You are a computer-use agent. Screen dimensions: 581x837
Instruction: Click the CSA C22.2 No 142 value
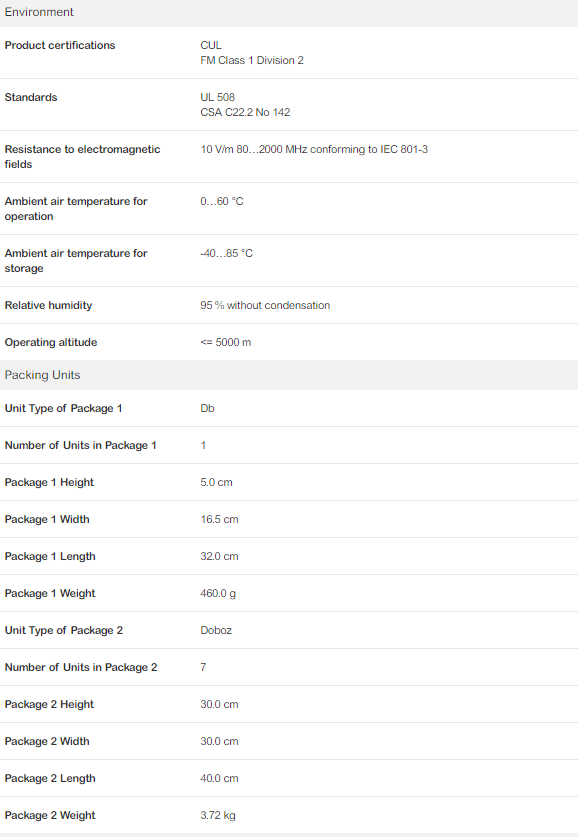point(245,112)
